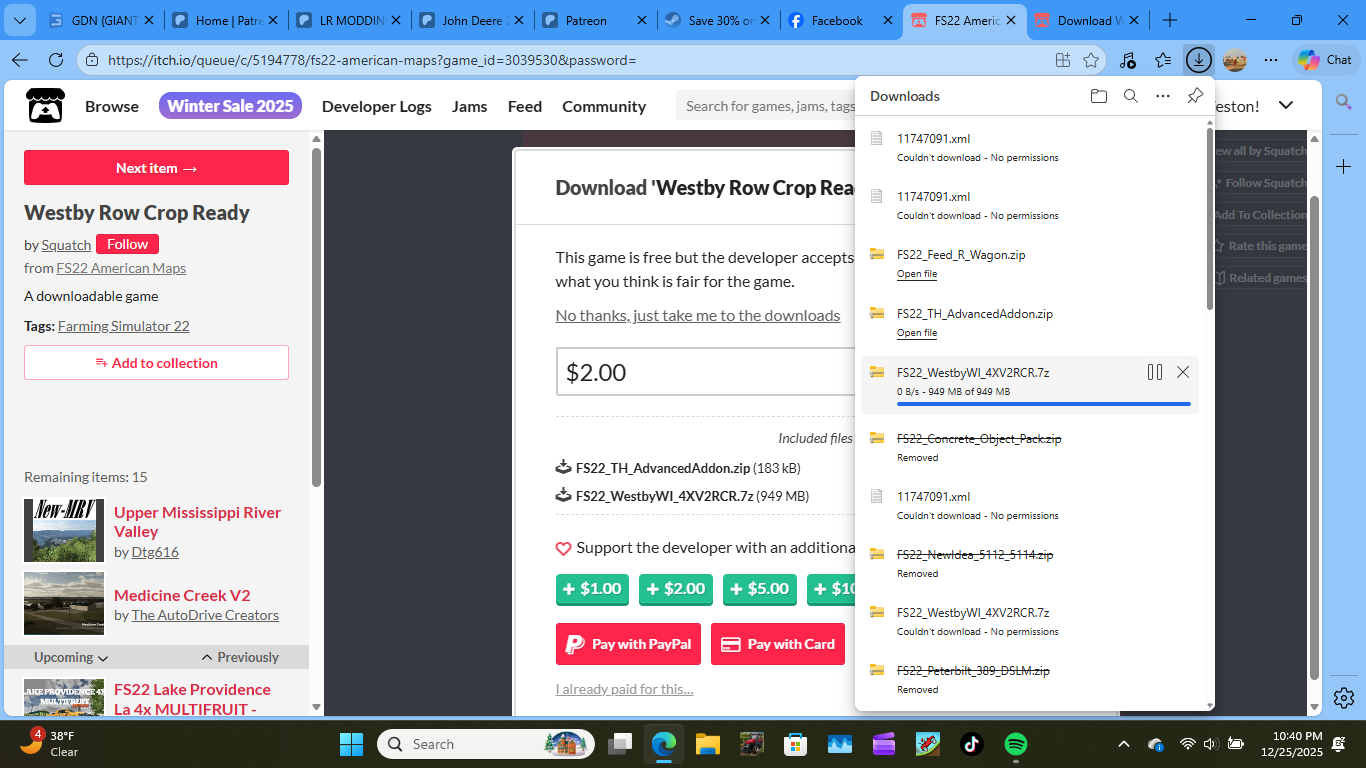
Task: Open tab actions menu button
Action: coord(21,20)
